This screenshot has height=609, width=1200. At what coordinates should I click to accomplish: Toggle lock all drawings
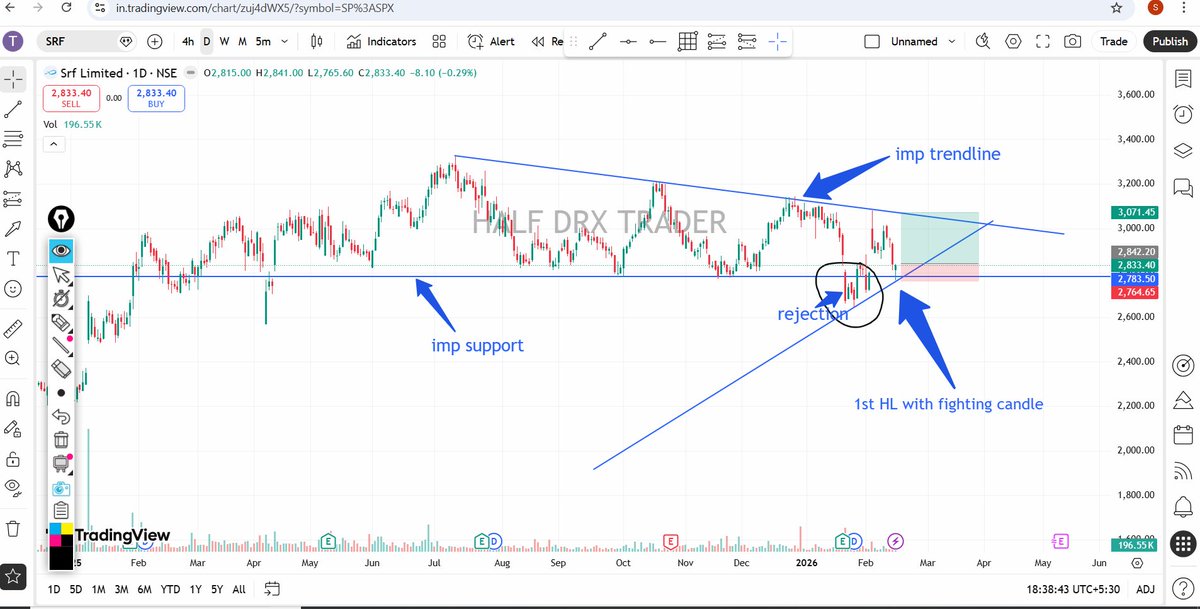click(x=13, y=458)
